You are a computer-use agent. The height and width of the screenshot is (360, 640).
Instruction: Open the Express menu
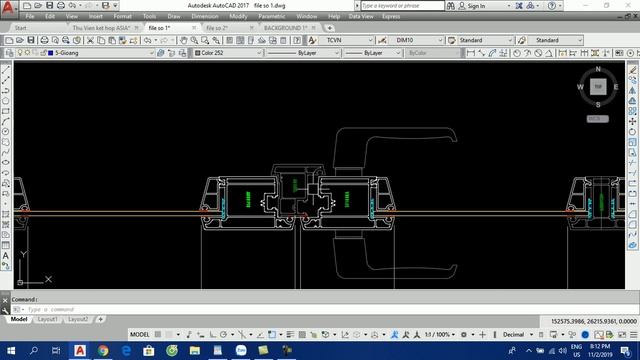pos(391,16)
